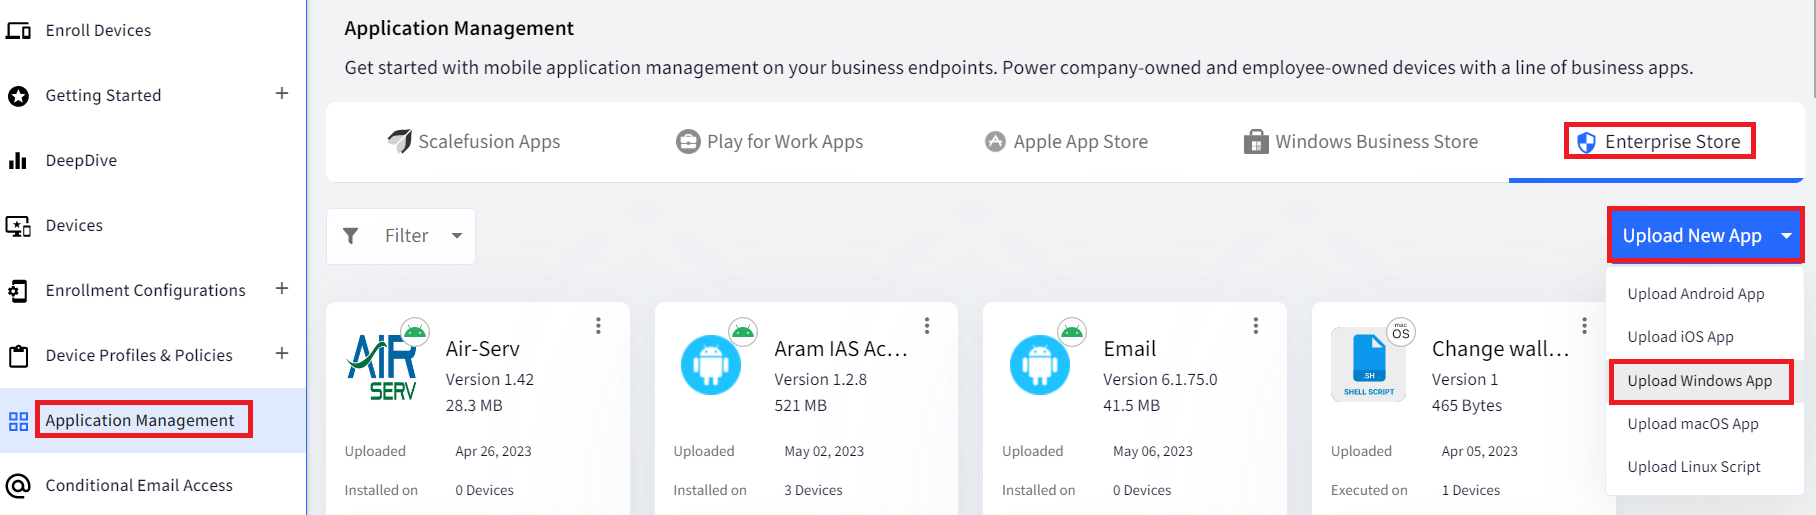Click the 3 Devices installed count
Viewport: 1816px width, 515px height.
813,491
